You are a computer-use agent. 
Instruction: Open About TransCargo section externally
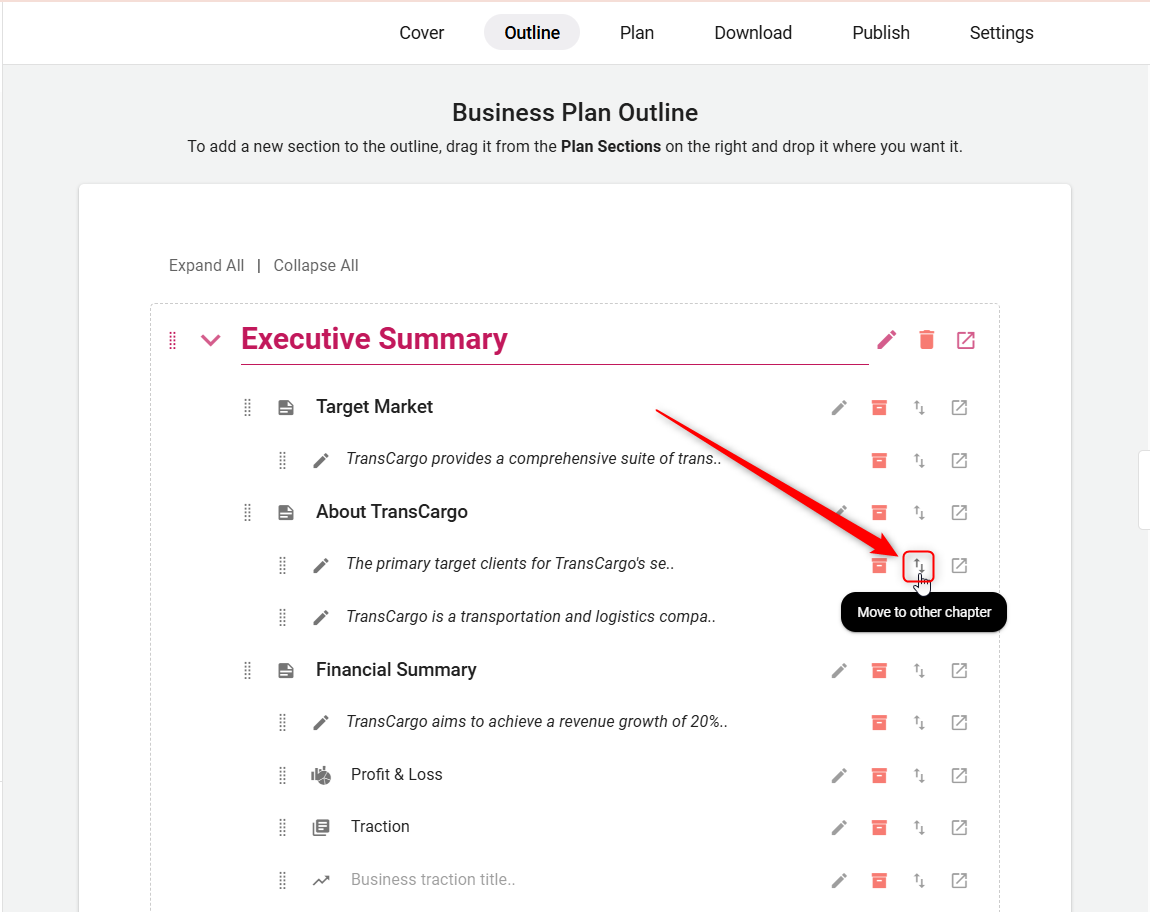click(959, 513)
